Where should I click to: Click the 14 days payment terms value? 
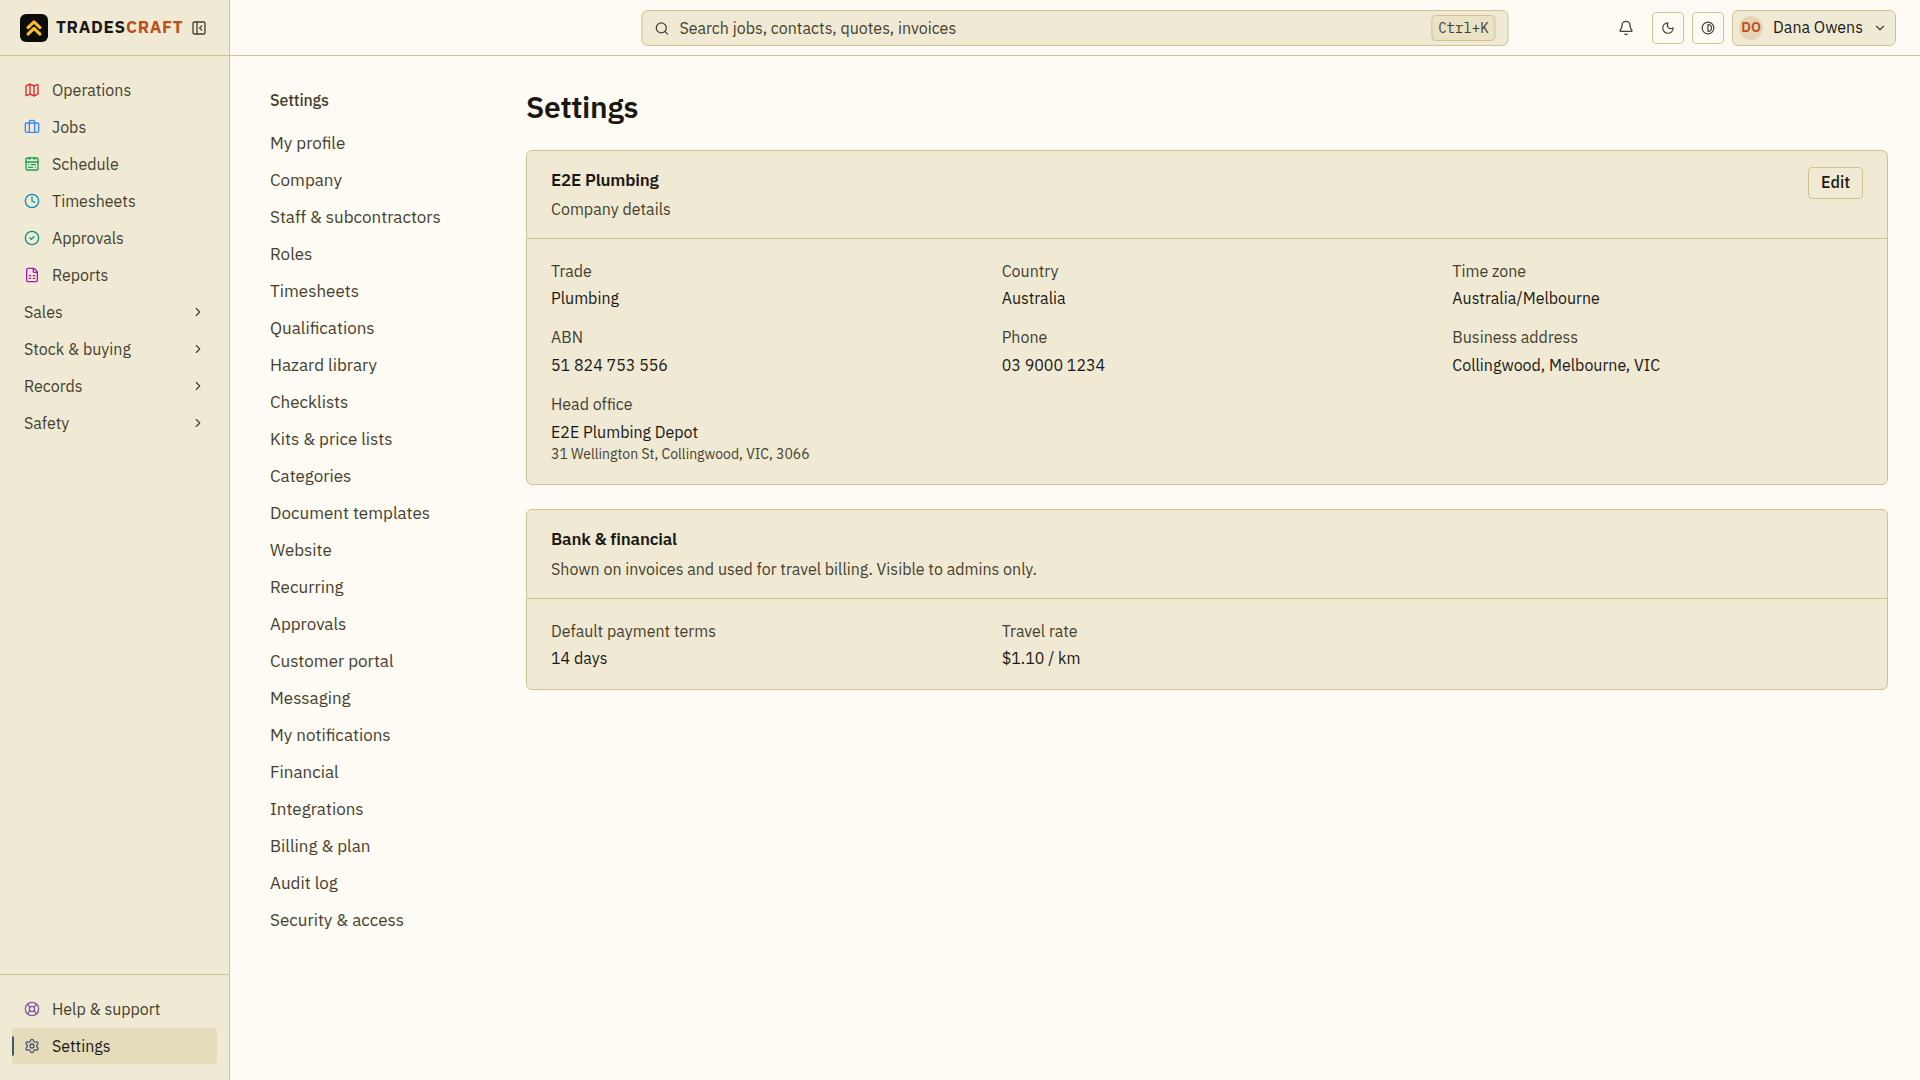pos(579,658)
